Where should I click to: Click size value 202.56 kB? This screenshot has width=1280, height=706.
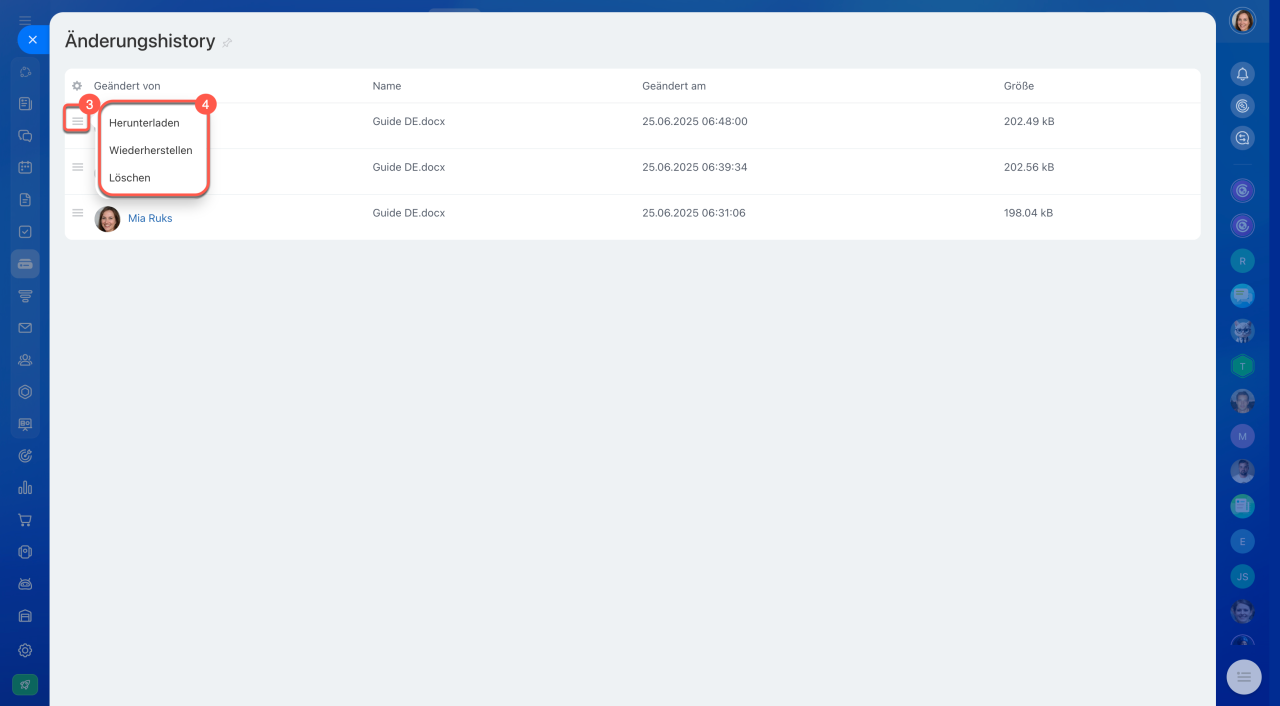click(x=1029, y=167)
